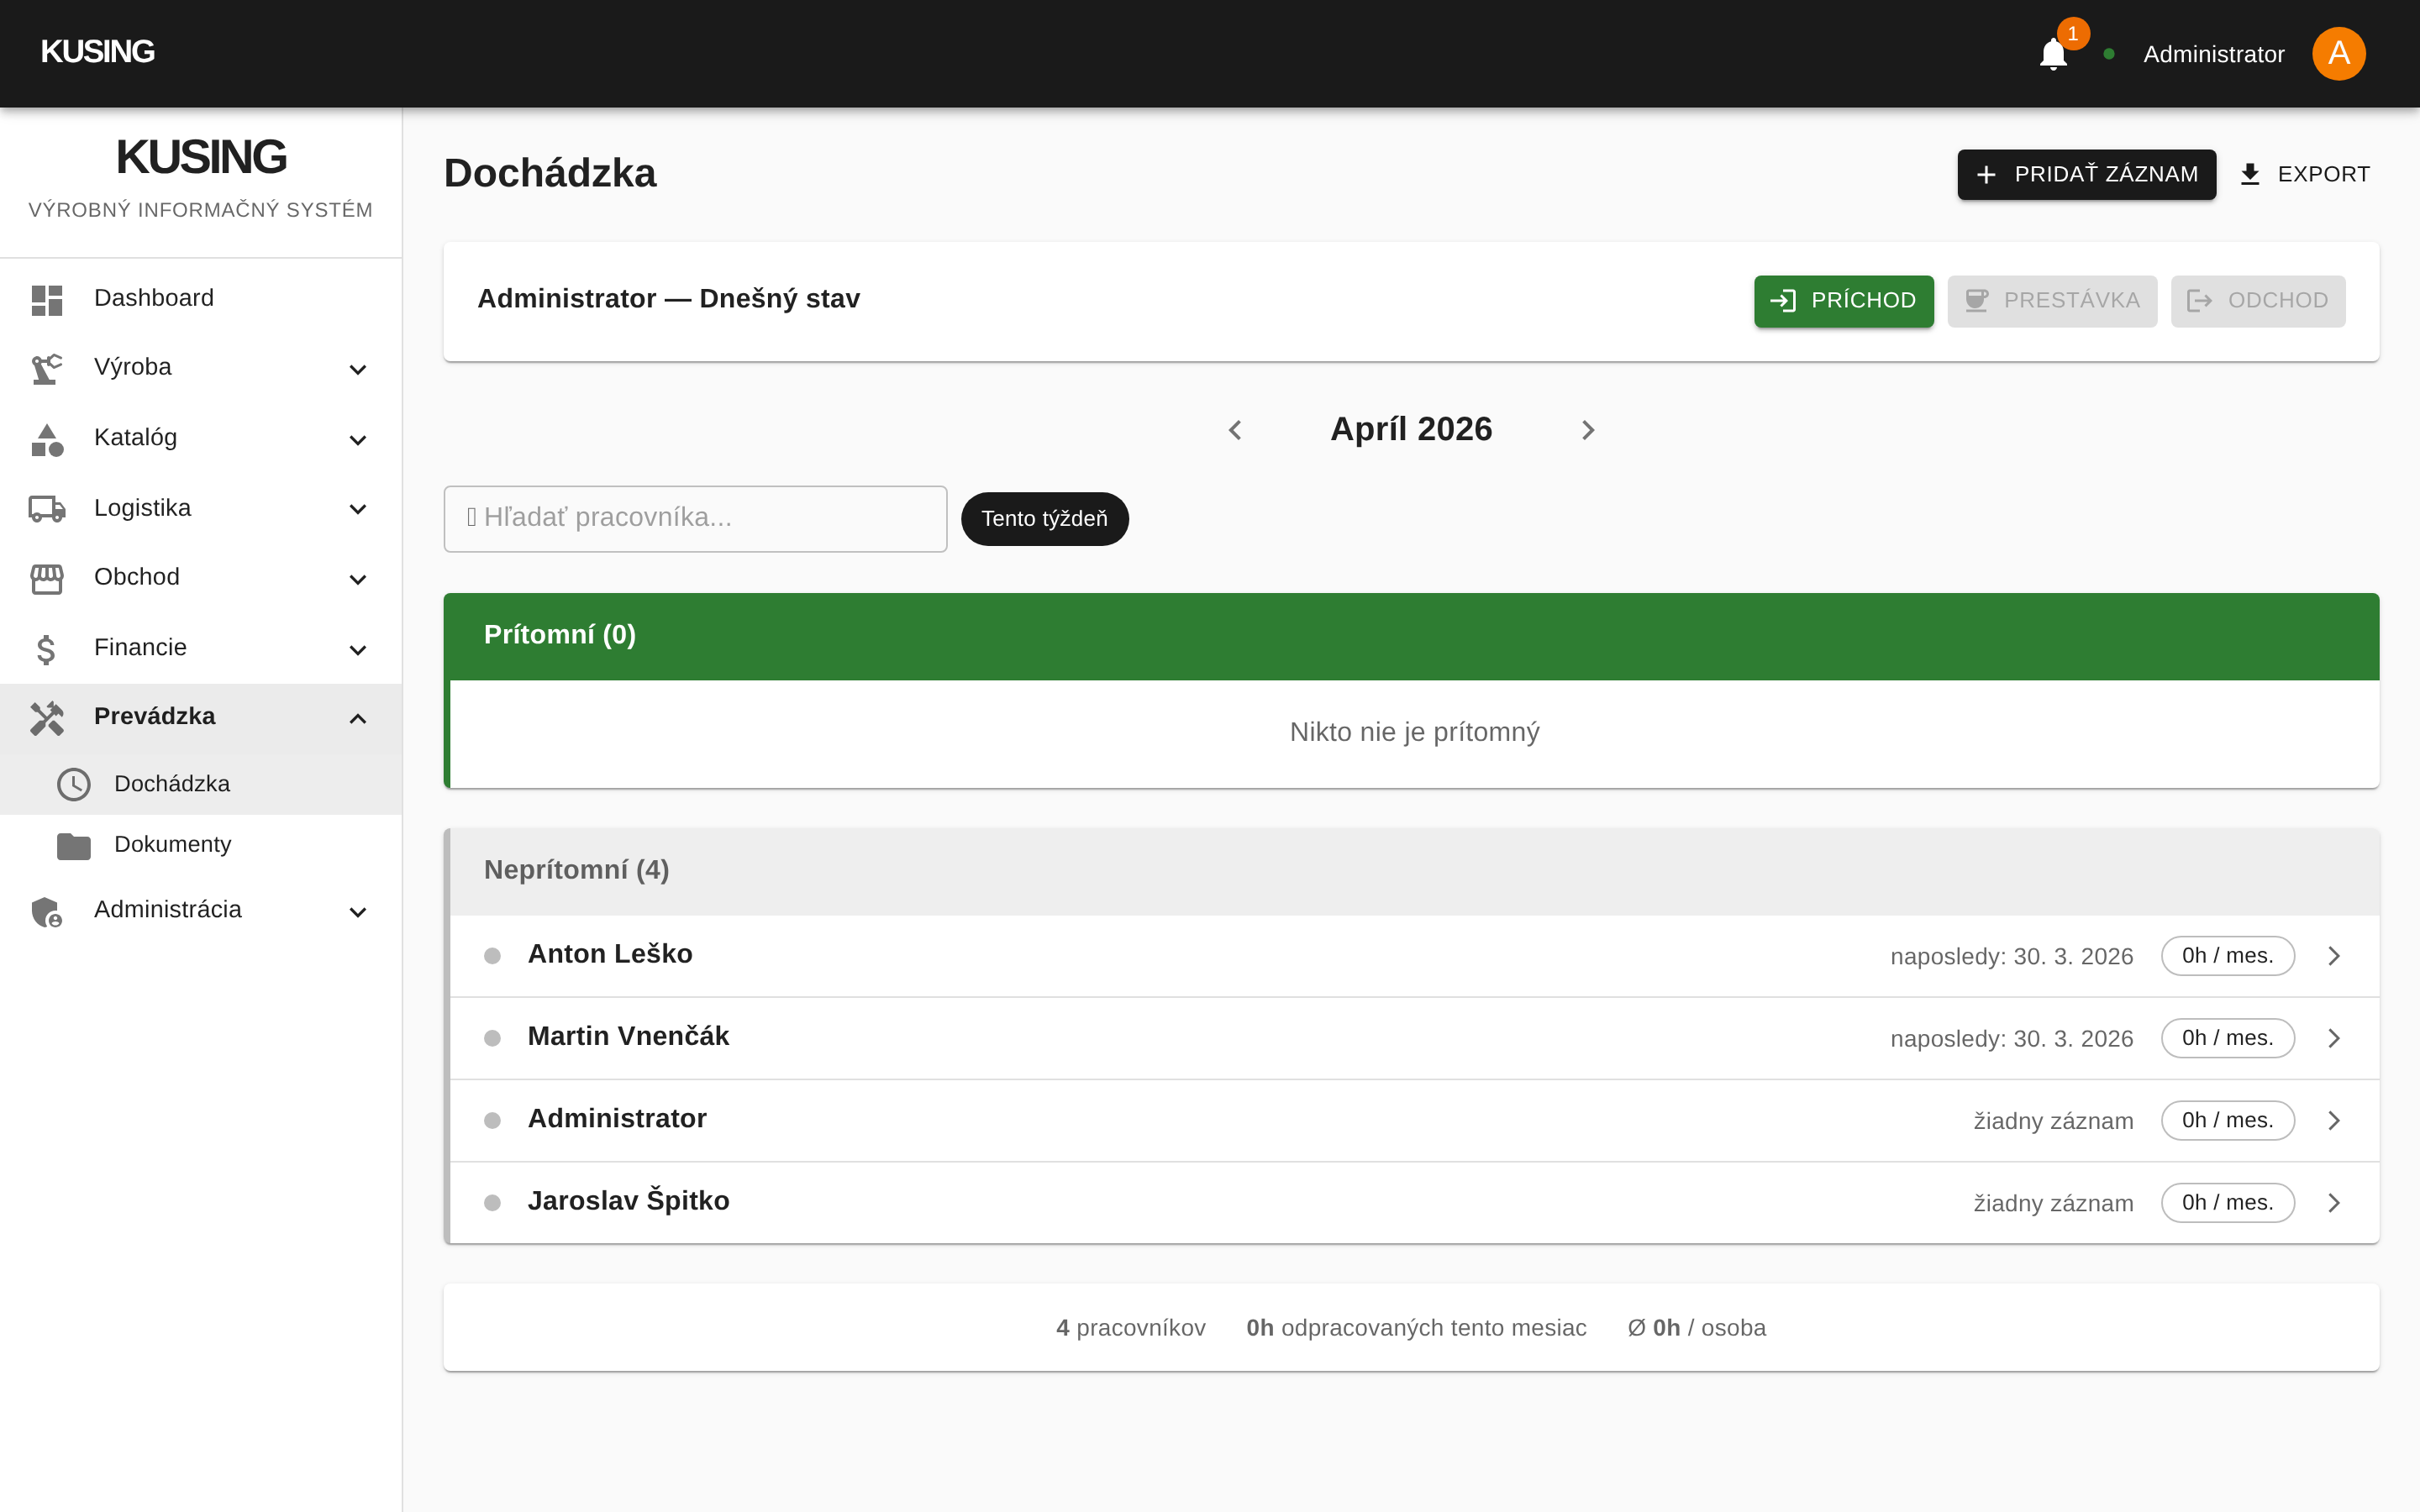Viewport: 2420px width, 1512px height.
Task: Go to previous month arrow
Action: point(1235,430)
